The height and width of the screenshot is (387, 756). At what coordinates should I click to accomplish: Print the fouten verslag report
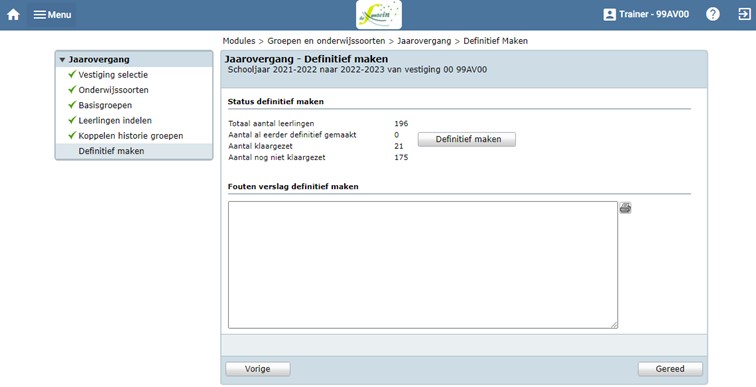[625, 208]
